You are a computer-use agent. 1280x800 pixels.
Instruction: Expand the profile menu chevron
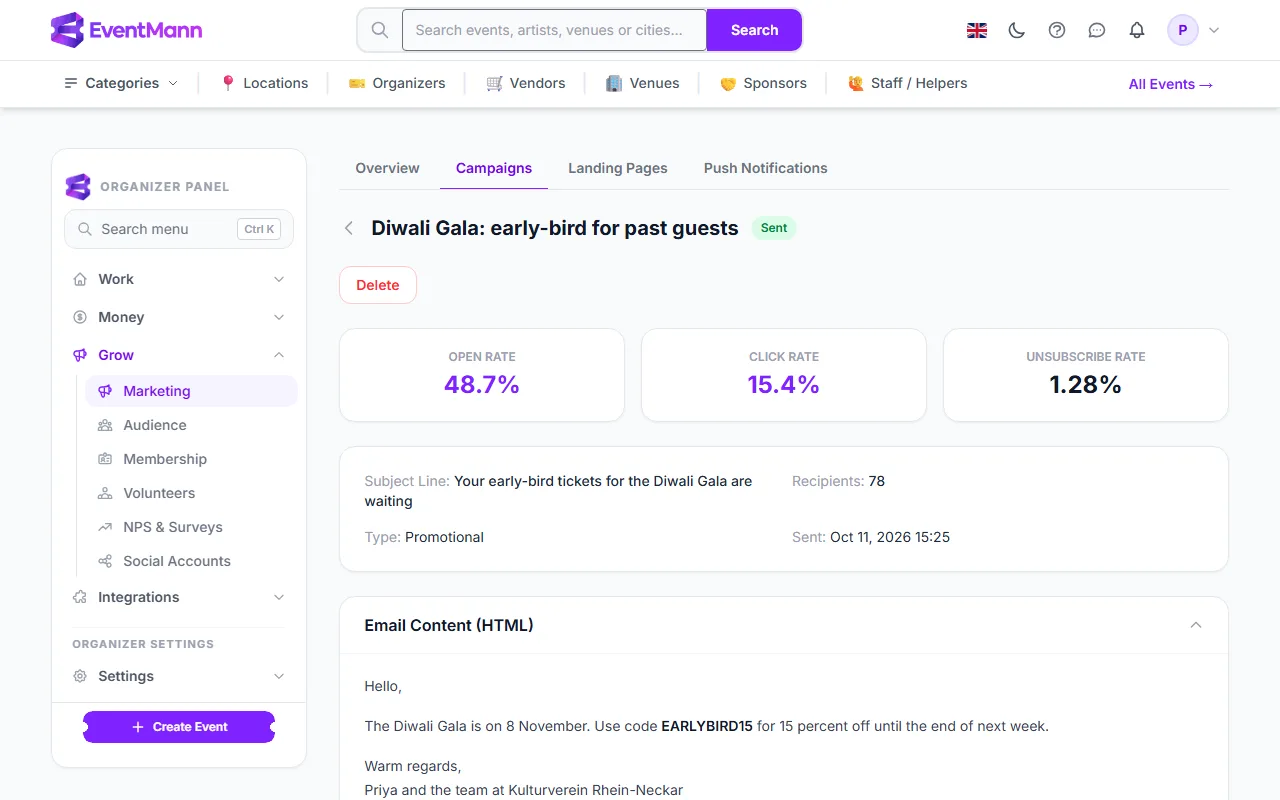[x=1214, y=30]
